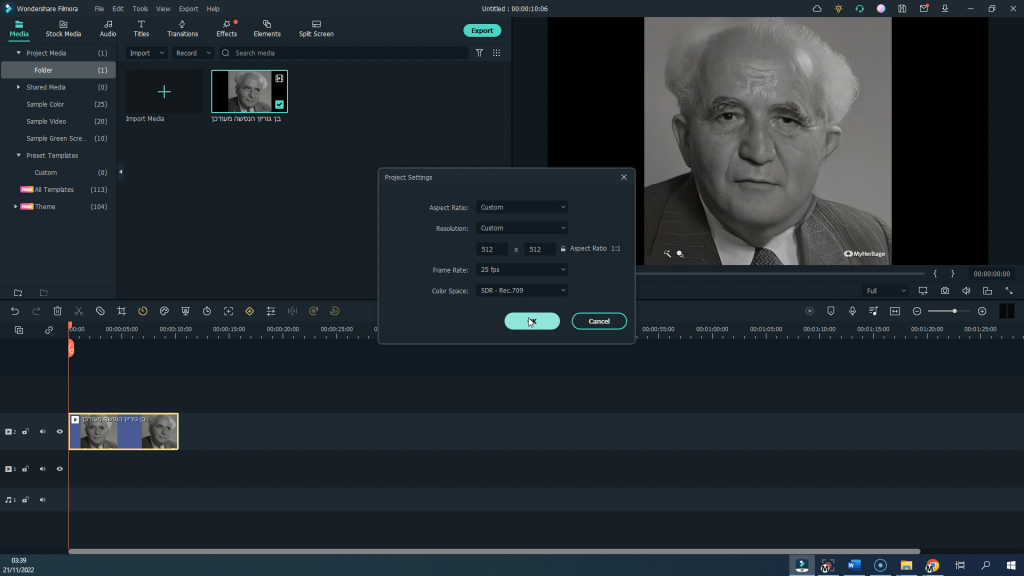Click the preview volume speaker icon
The image size is (1024, 576).
click(967, 291)
